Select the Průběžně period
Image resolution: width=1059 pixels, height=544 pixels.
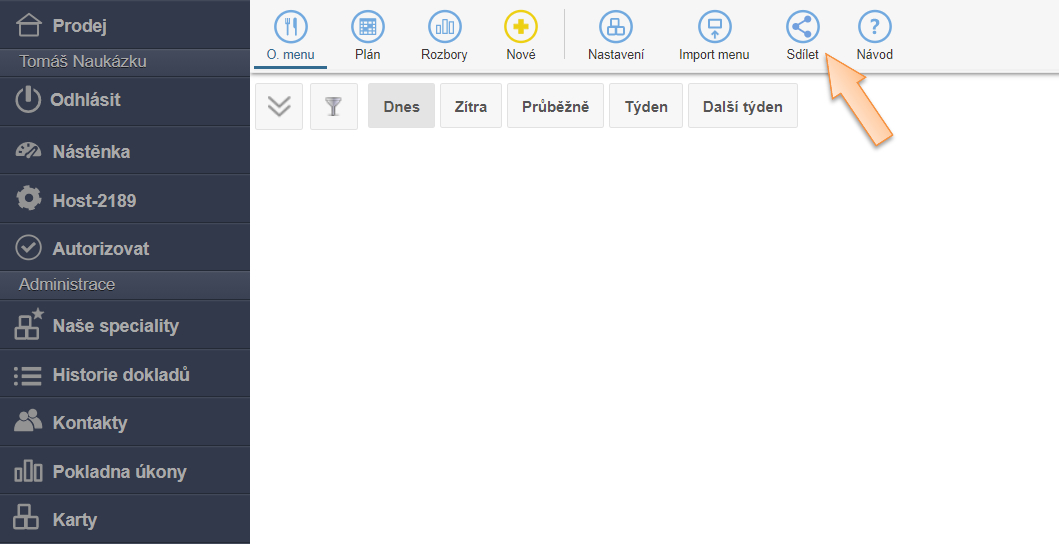coord(555,107)
